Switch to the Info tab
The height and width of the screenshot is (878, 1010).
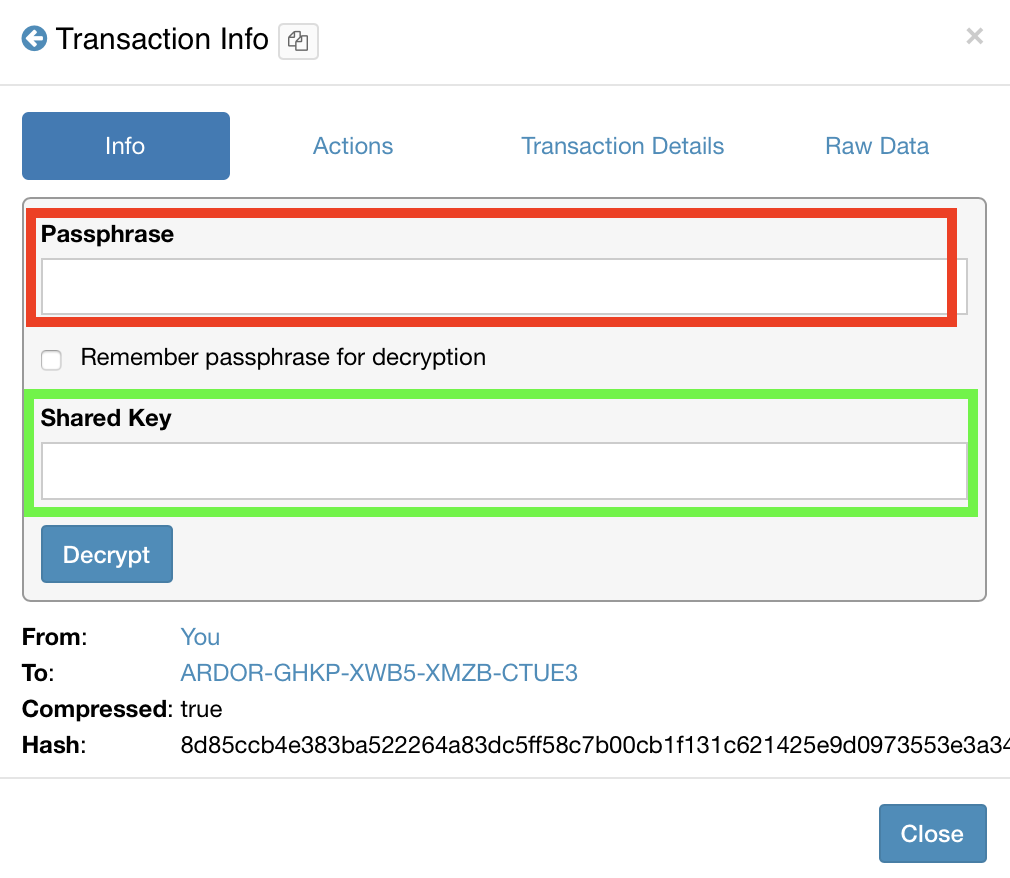[x=126, y=146]
